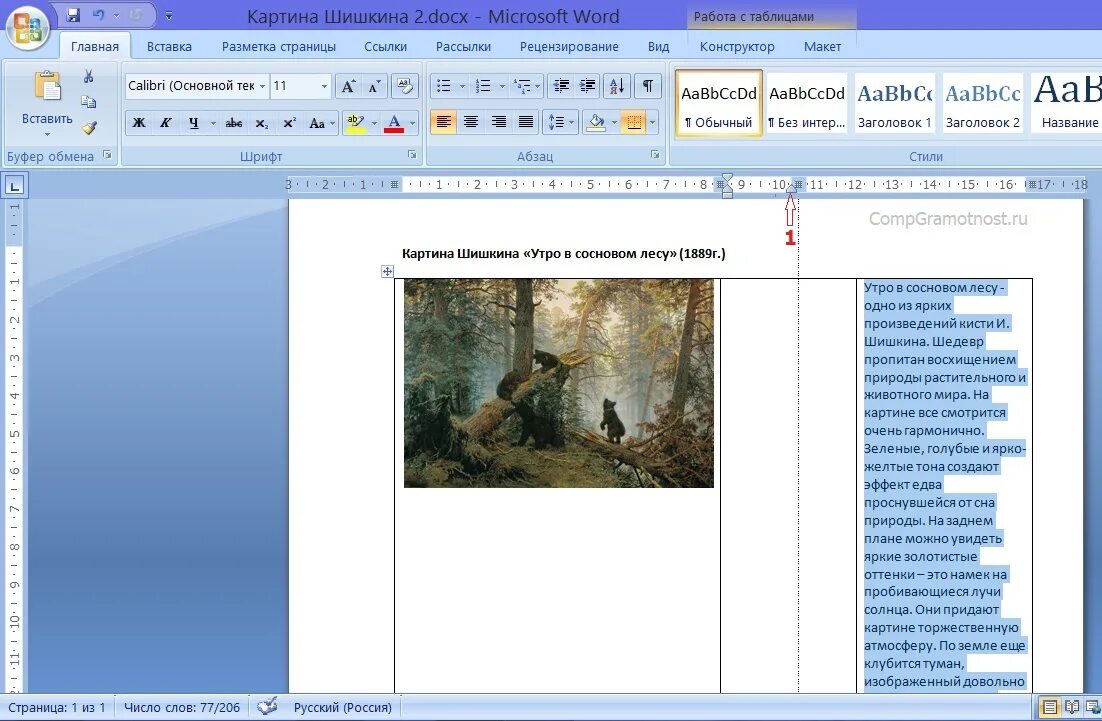The height and width of the screenshot is (721, 1102).
Task: Apply bulleted list
Action: (443, 86)
